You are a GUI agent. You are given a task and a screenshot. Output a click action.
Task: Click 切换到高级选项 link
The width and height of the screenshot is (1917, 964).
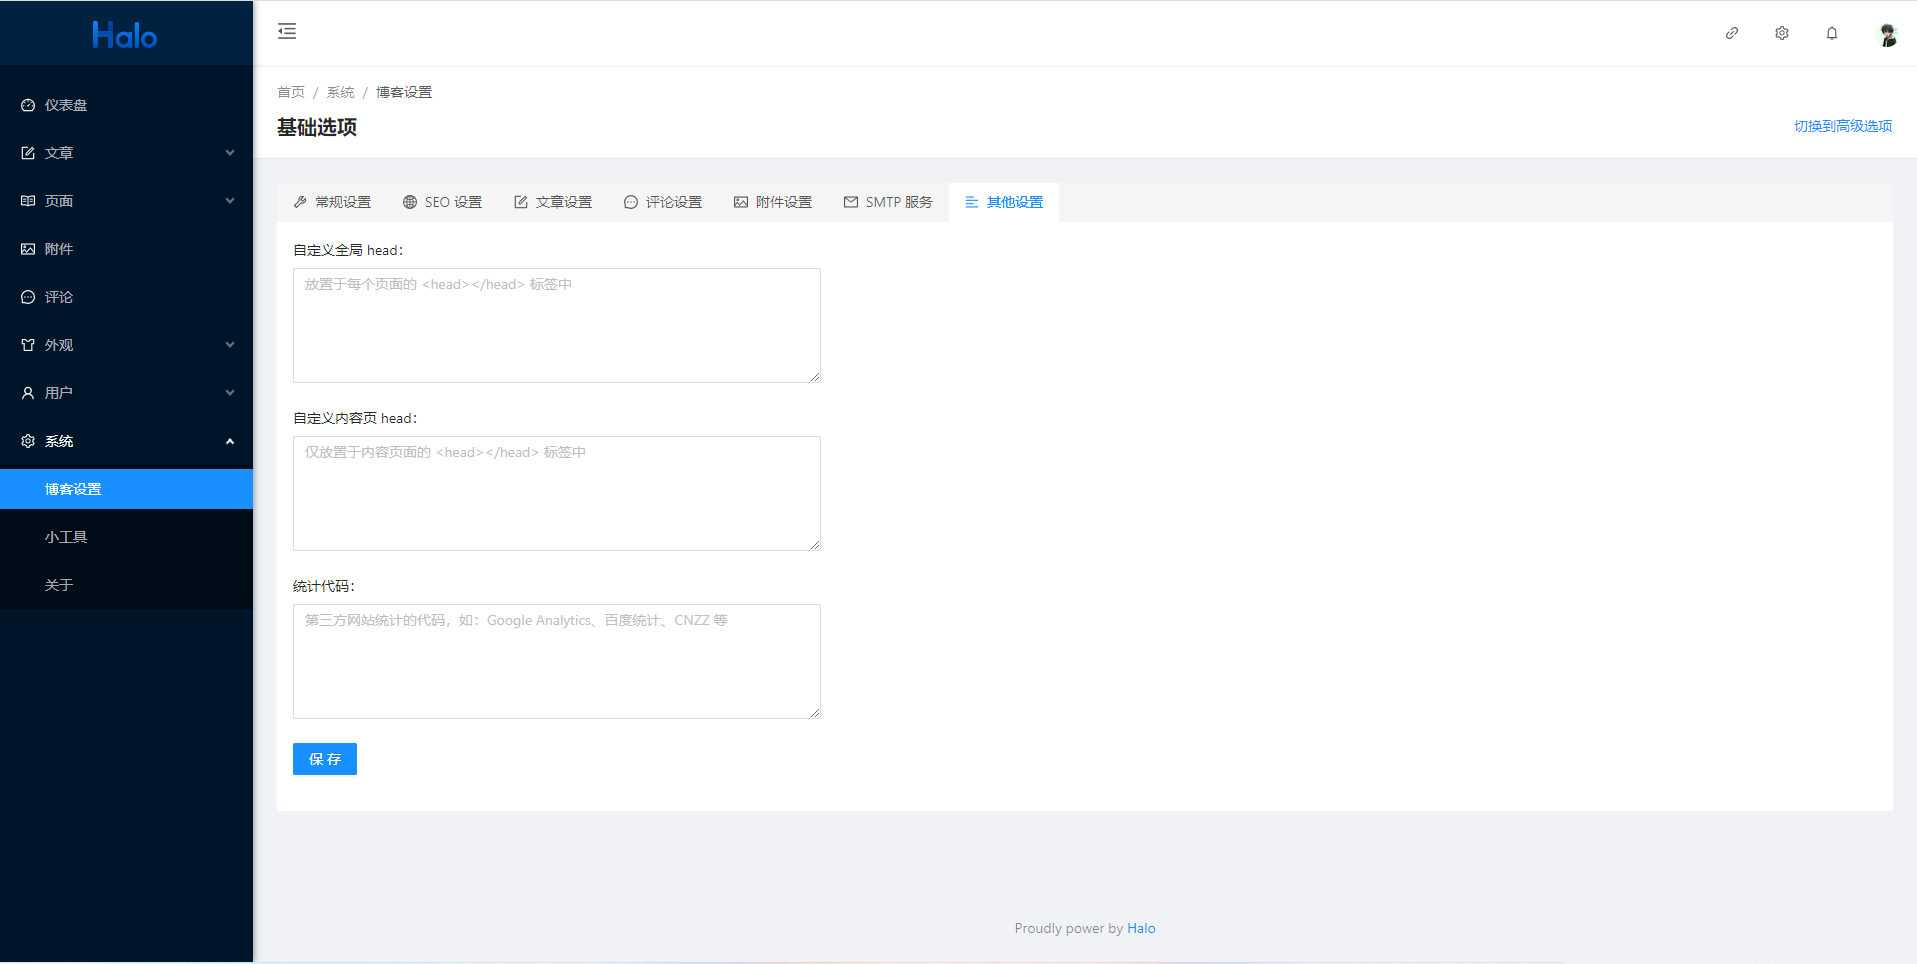pyautogui.click(x=1842, y=126)
